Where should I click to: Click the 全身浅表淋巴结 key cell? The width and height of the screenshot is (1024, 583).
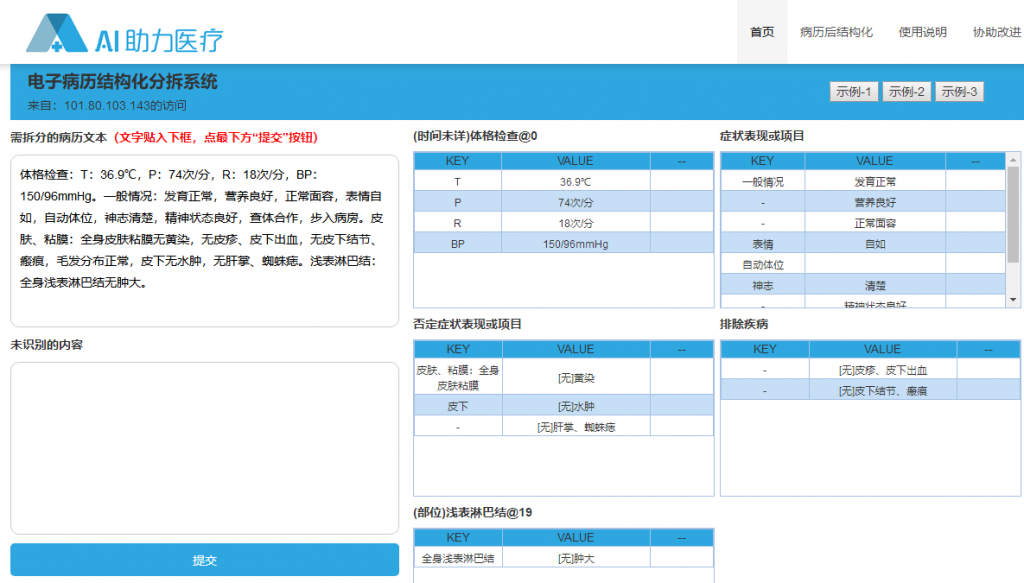click(x=458, y=558)
